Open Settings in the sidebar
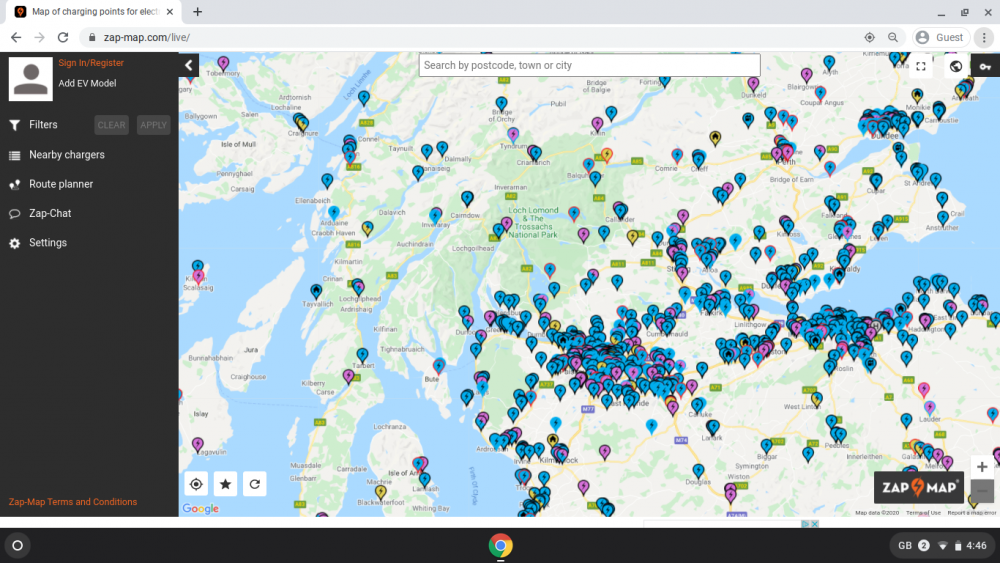This screenshot has height=563, width=1000. (x=48, y=242)
